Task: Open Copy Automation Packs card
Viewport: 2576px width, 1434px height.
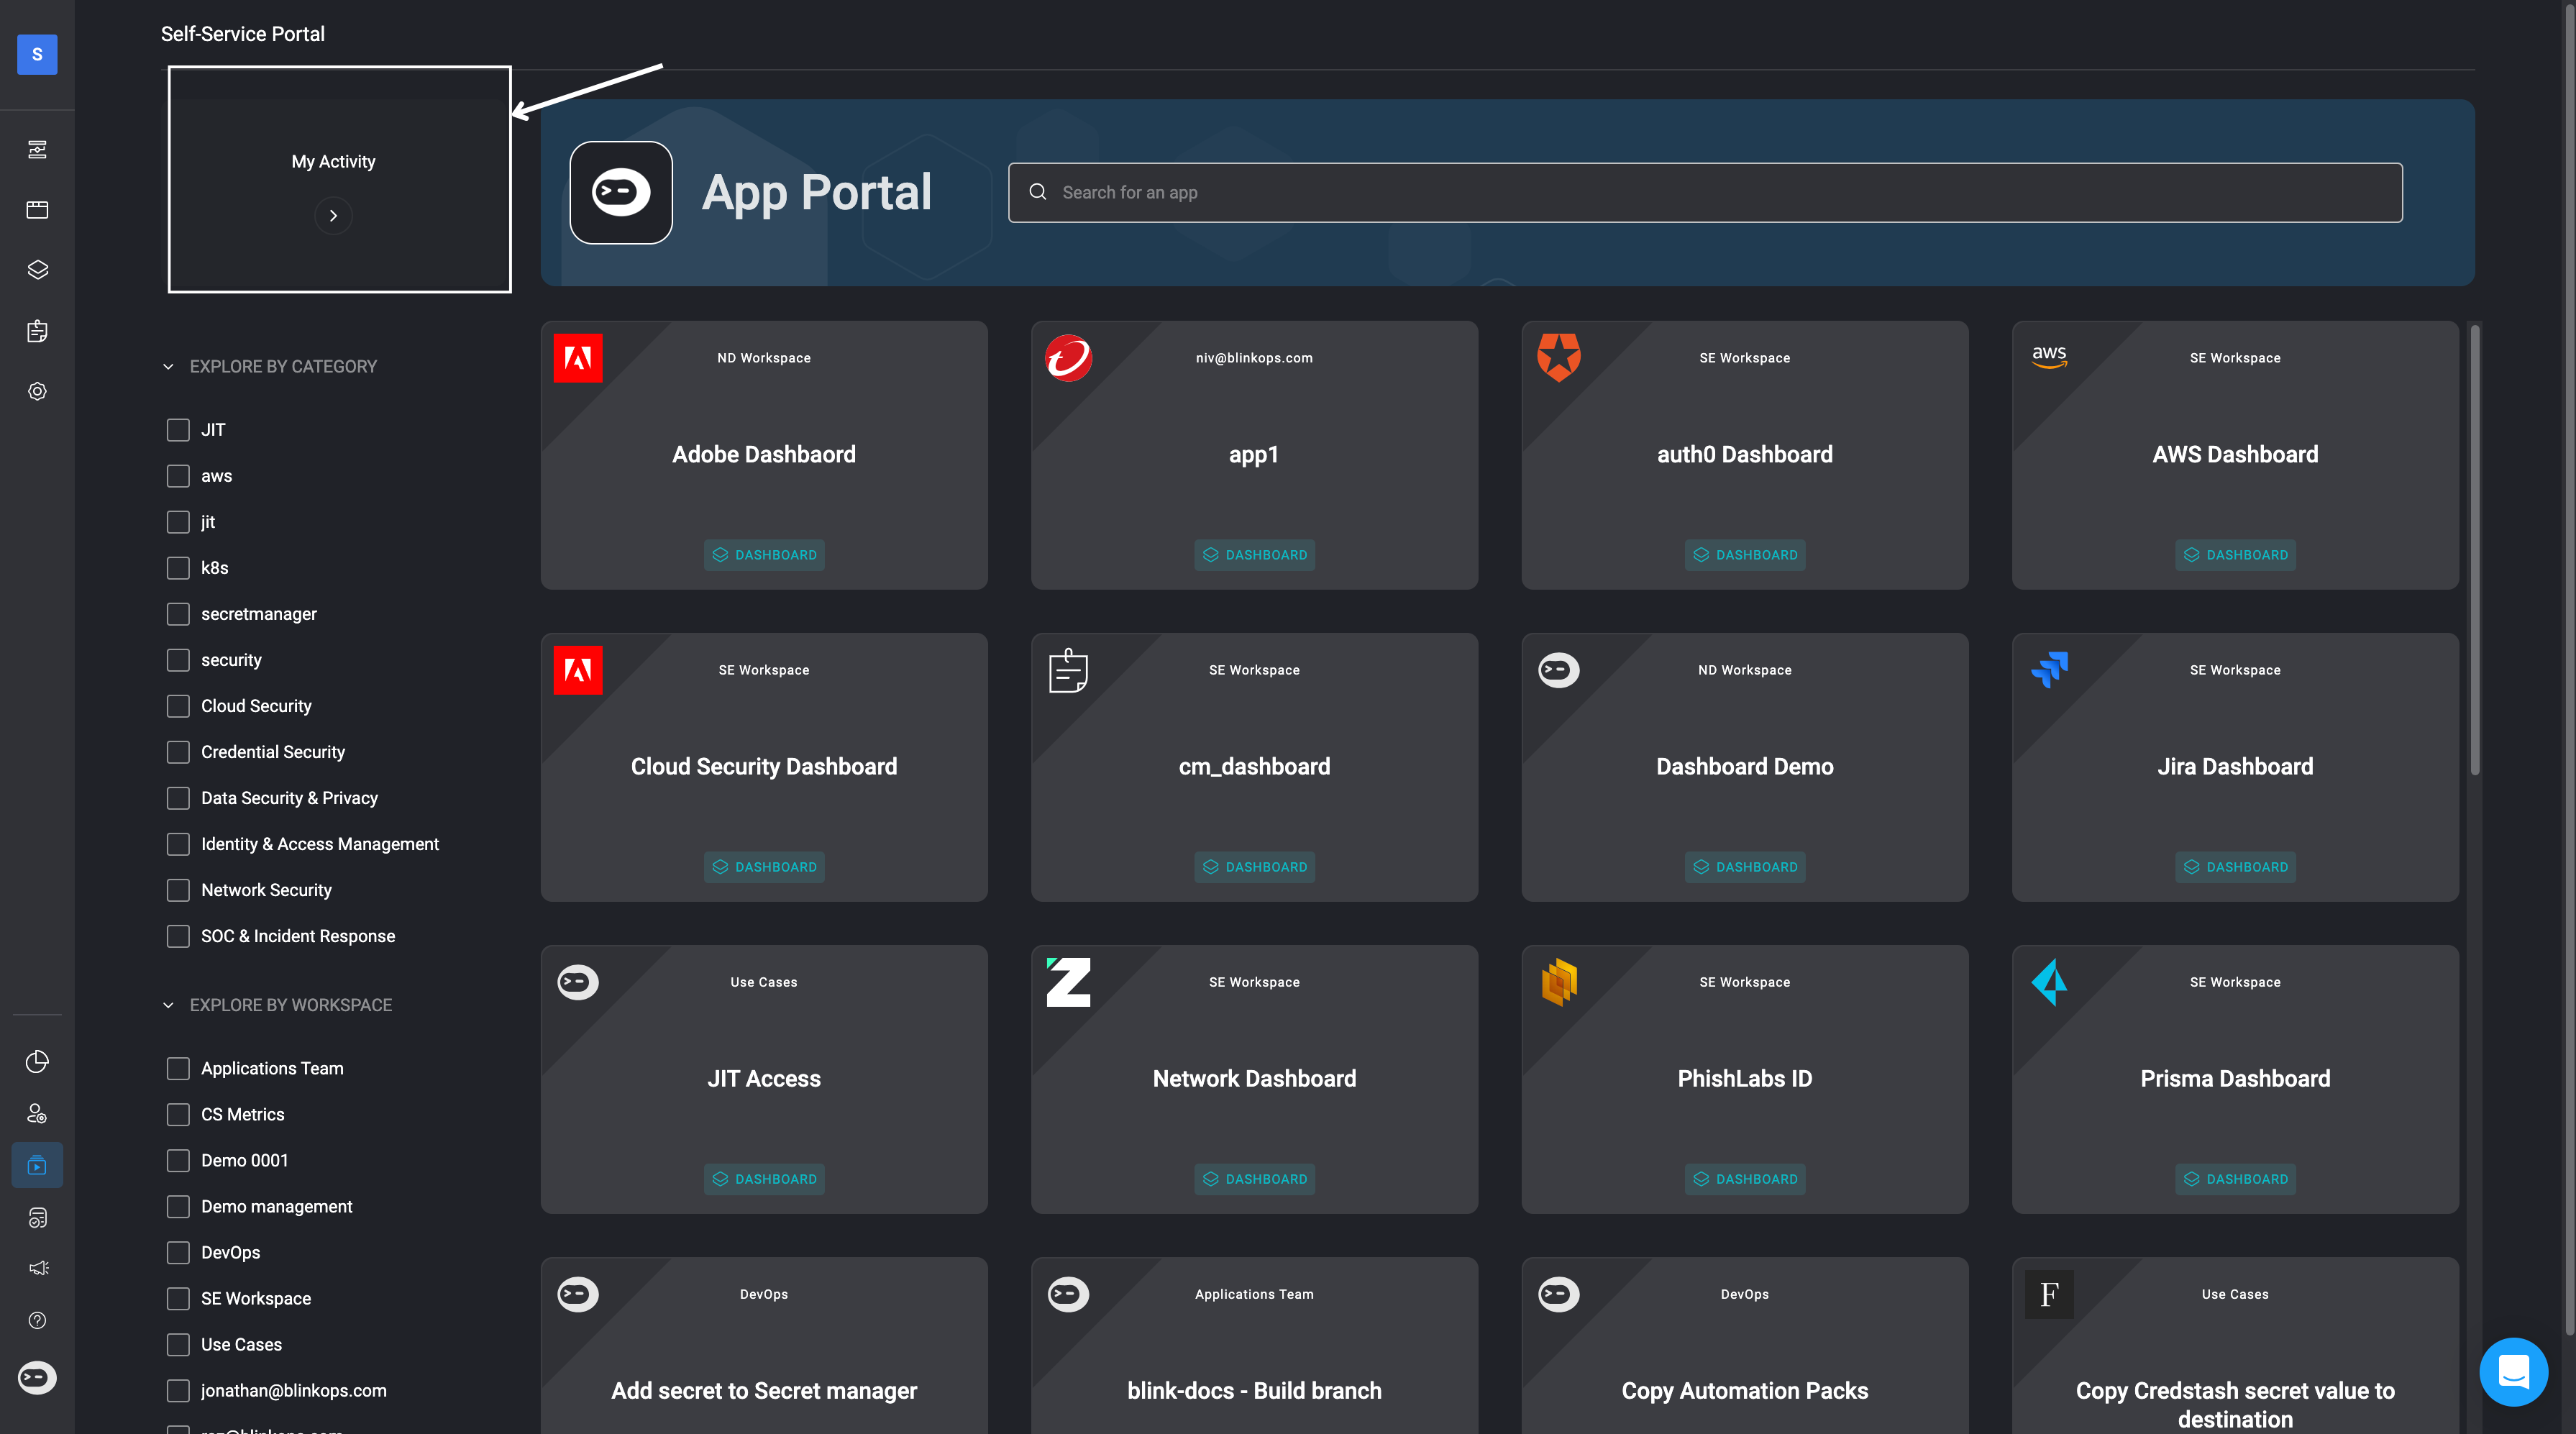Action: (1745, 1345)
